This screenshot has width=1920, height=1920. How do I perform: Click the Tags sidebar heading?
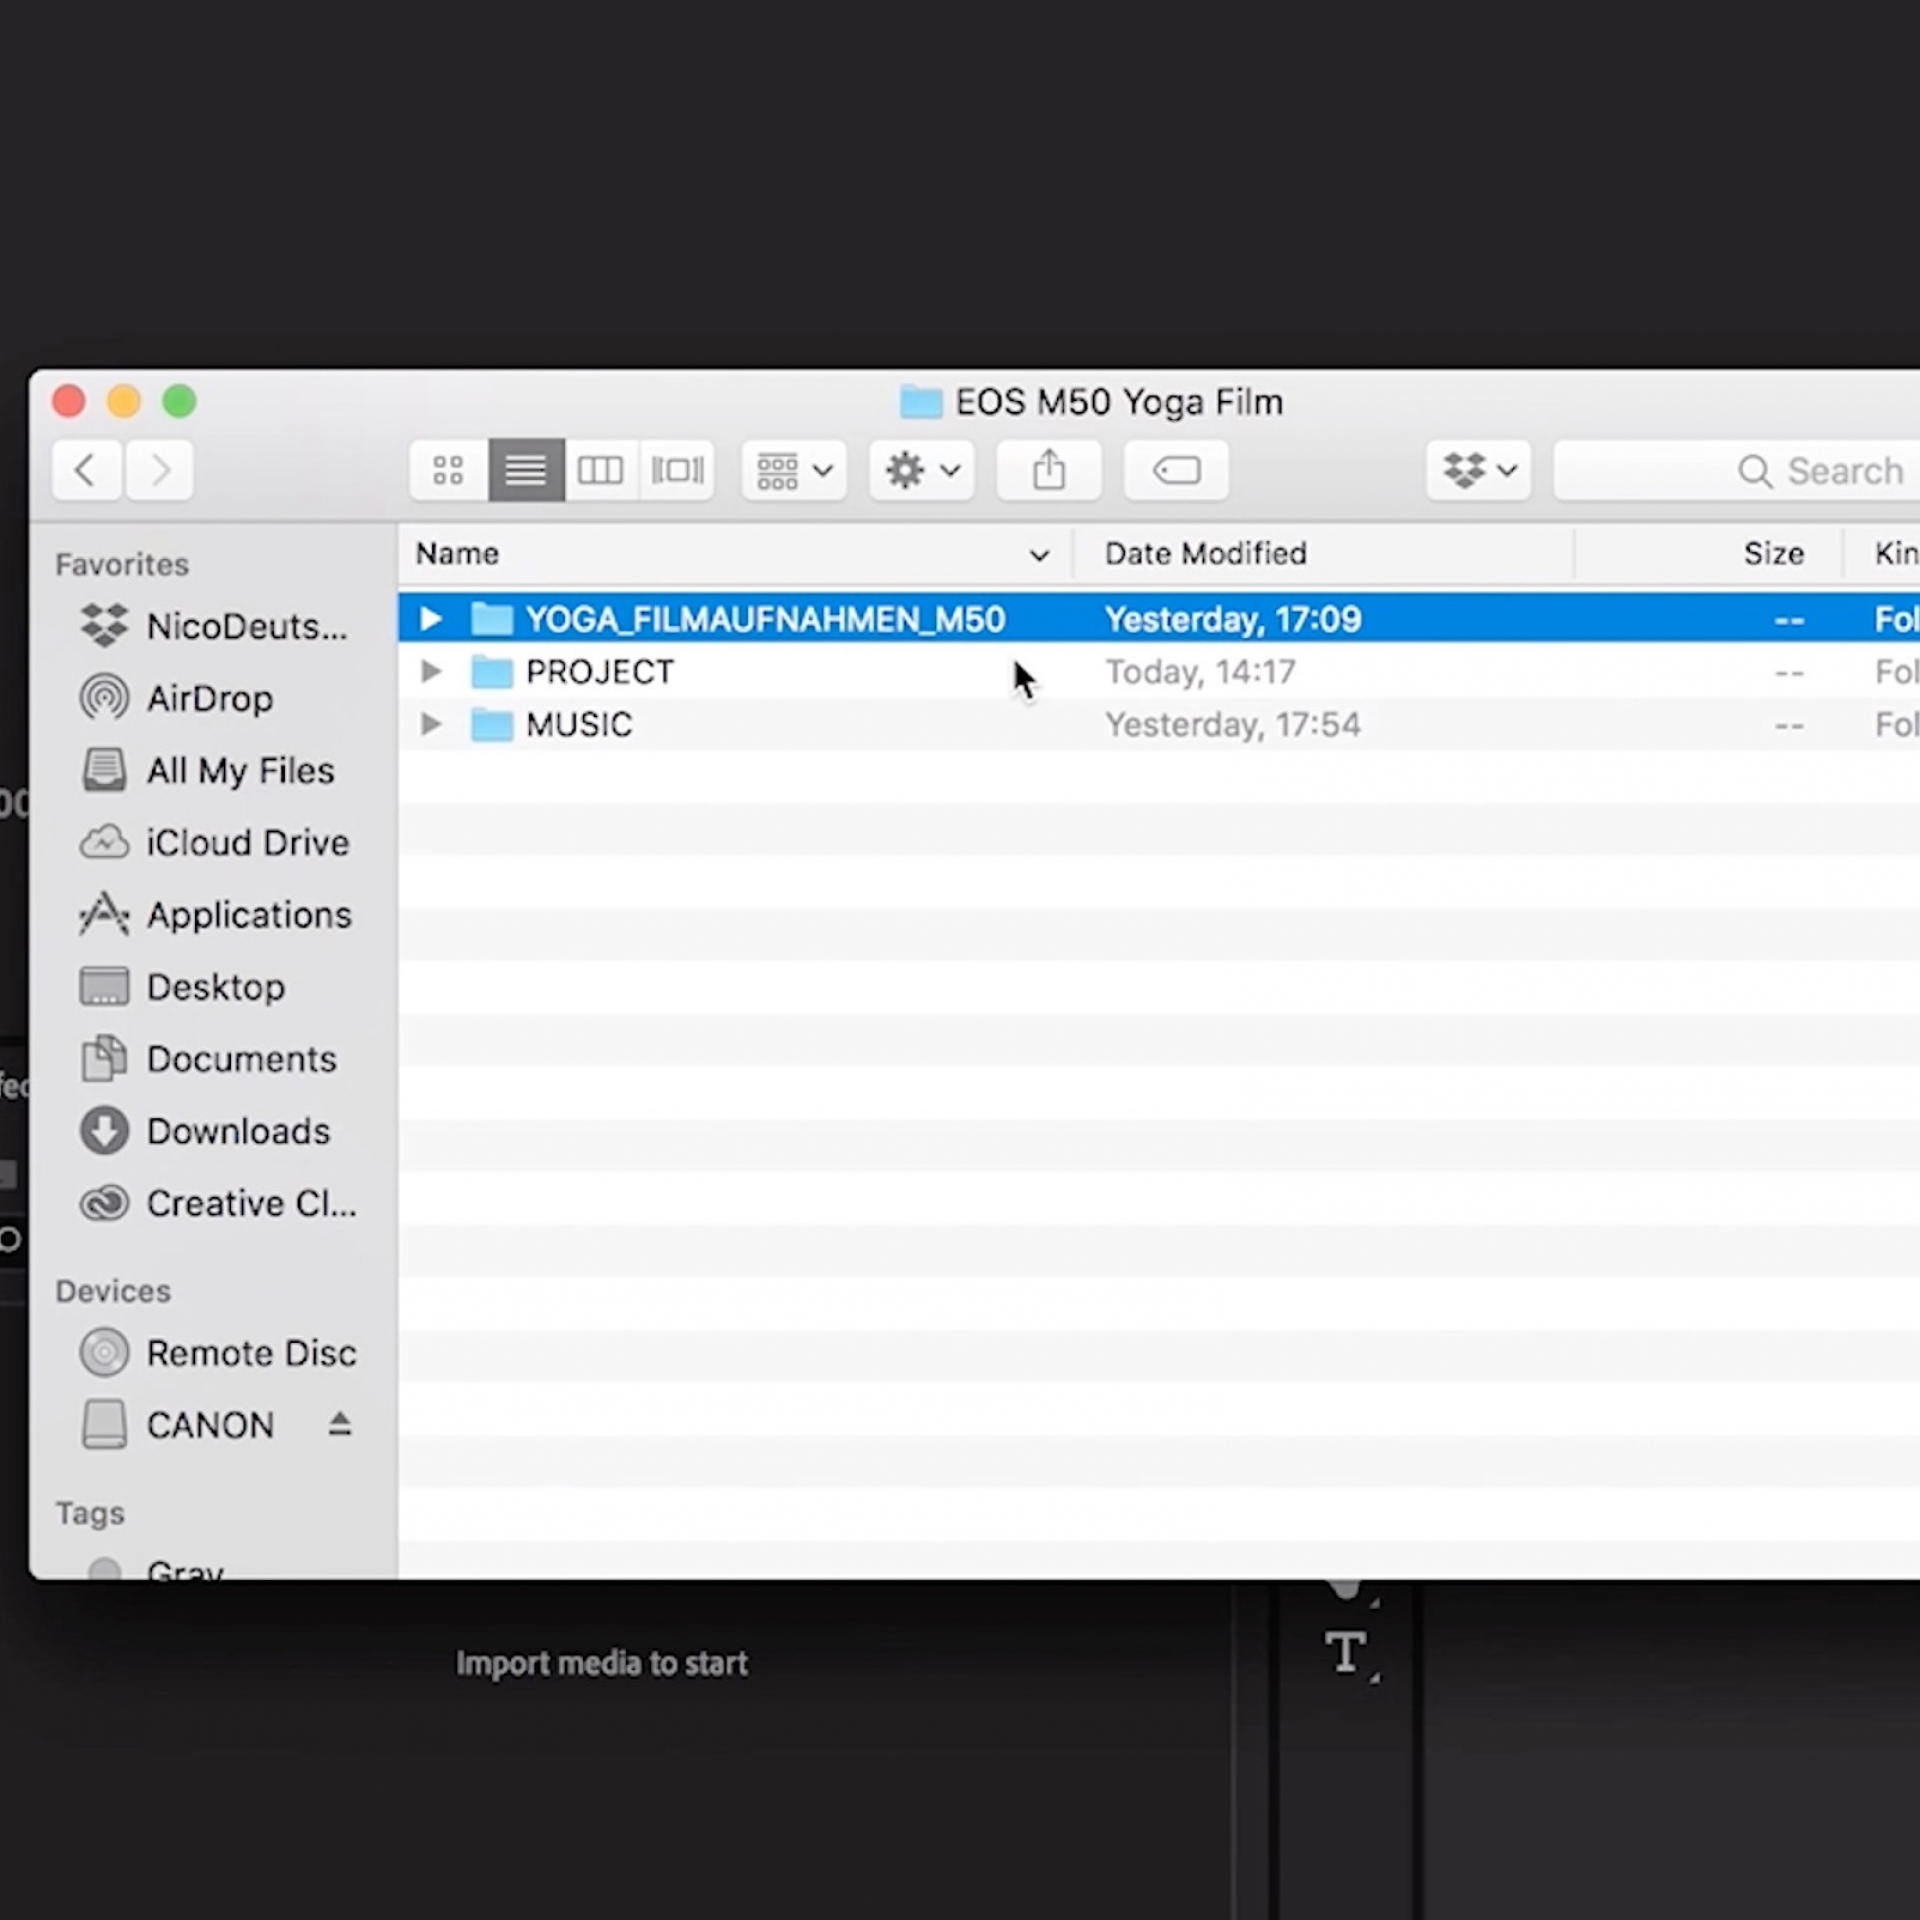pos(90,1513)
